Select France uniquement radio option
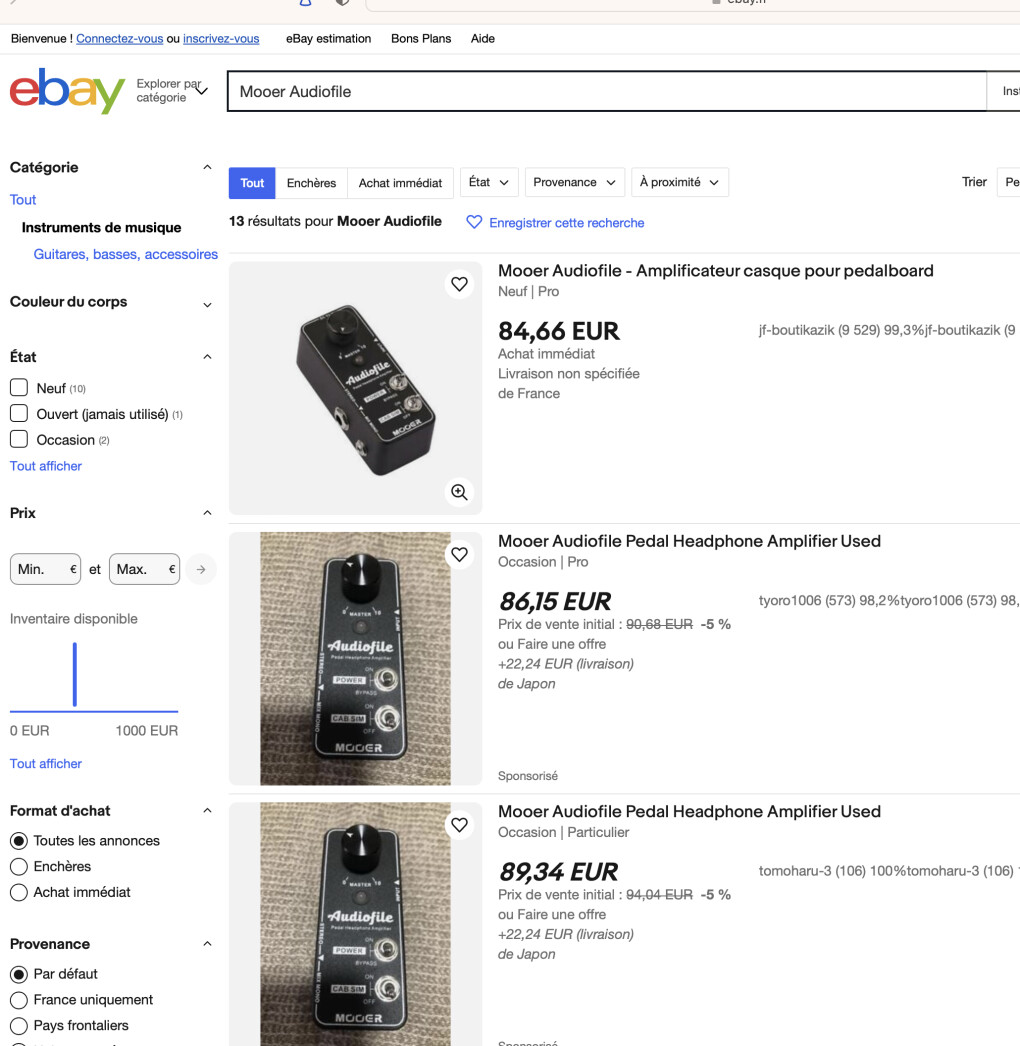 (x=19, y=999)
